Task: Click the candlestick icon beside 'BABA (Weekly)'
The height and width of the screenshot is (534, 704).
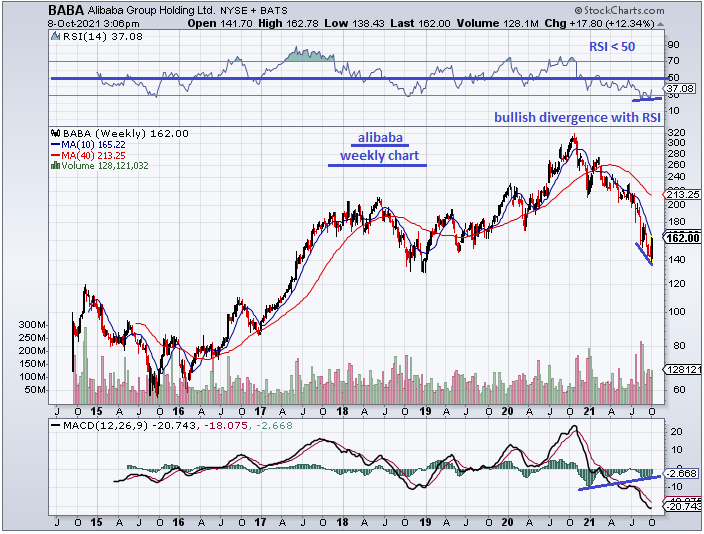Action: pyautogui.click(x=56, y=133)
